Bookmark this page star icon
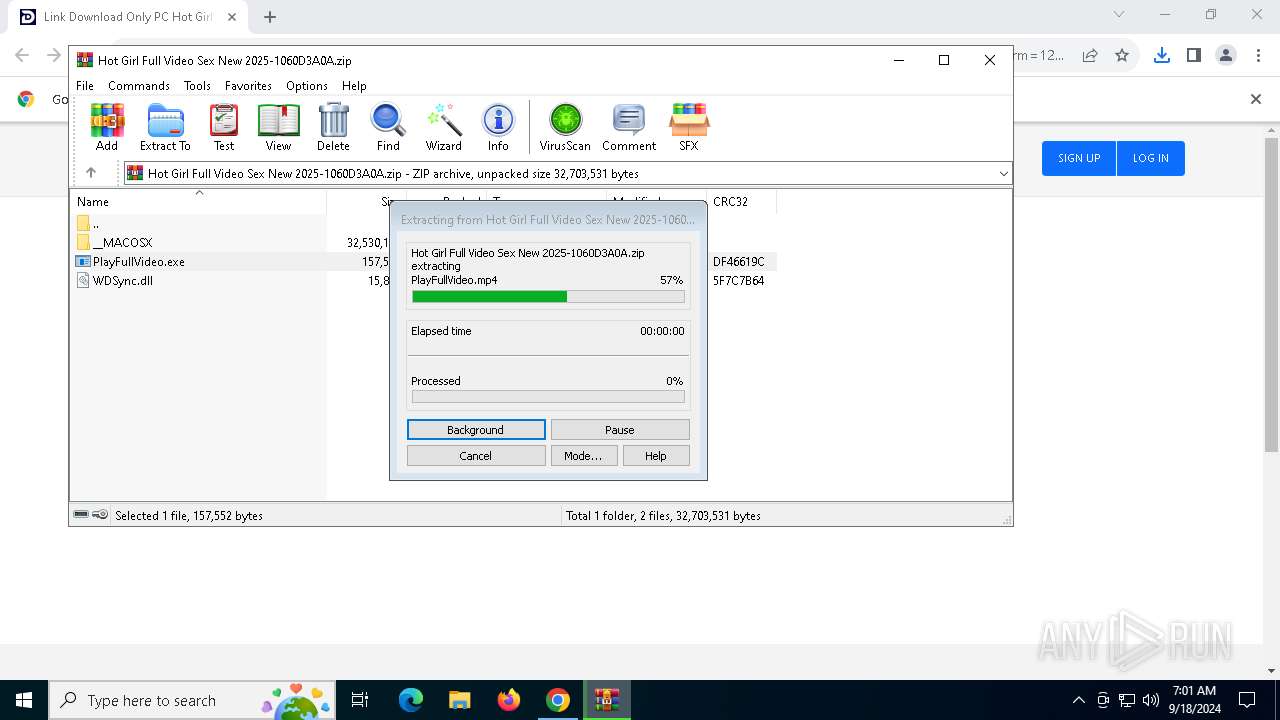The width and height of the screenshot is (1280, 720). (x=1122, y=55)
